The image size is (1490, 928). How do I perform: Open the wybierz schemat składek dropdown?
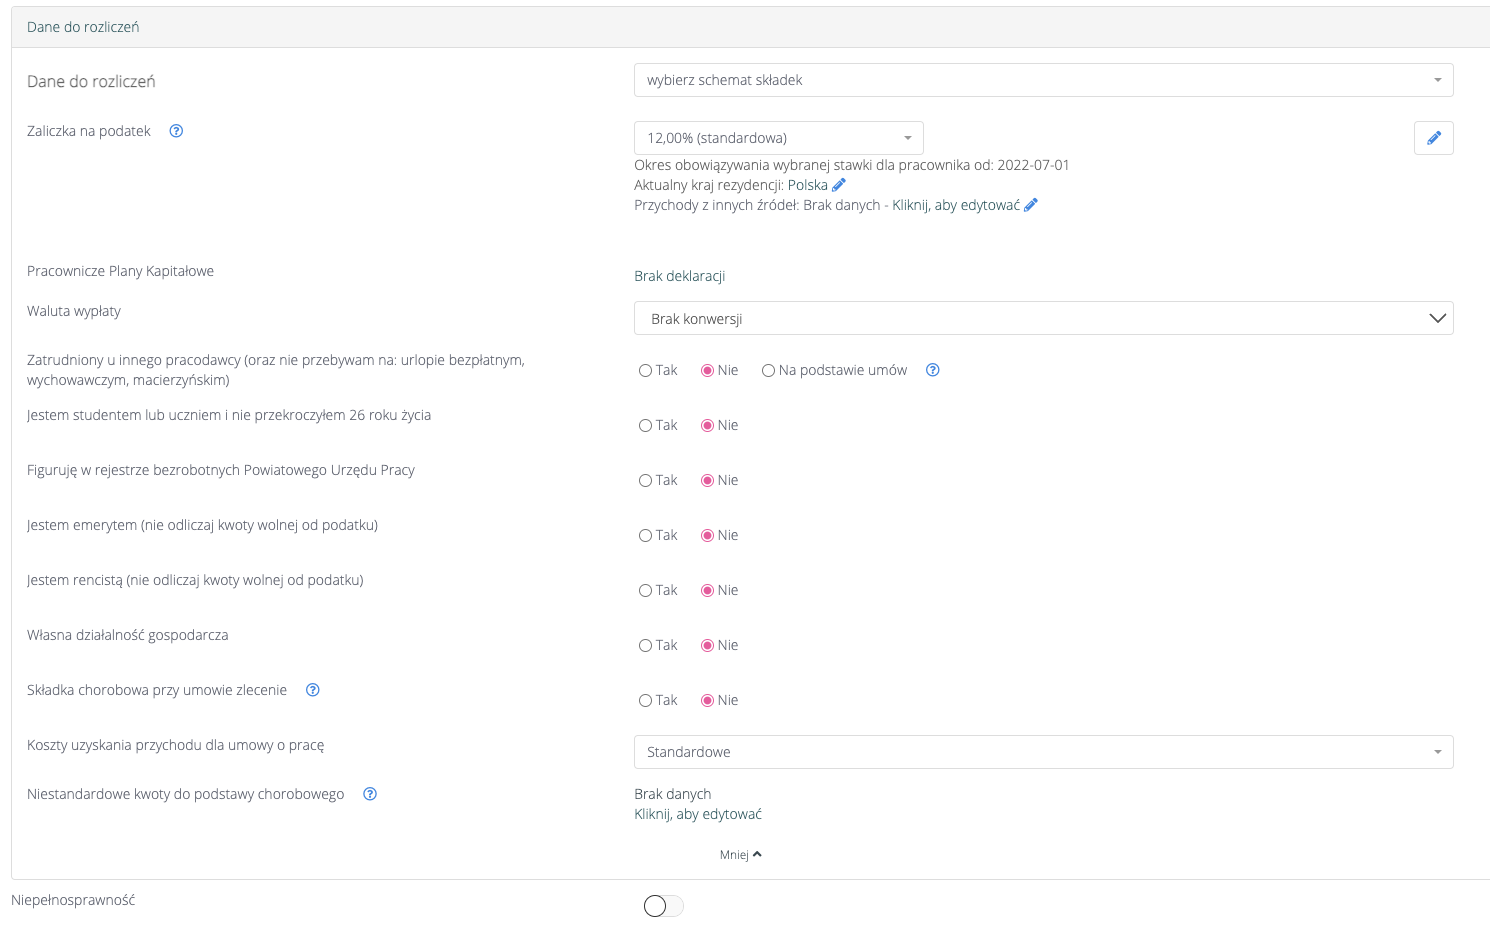click(1043, 80)
